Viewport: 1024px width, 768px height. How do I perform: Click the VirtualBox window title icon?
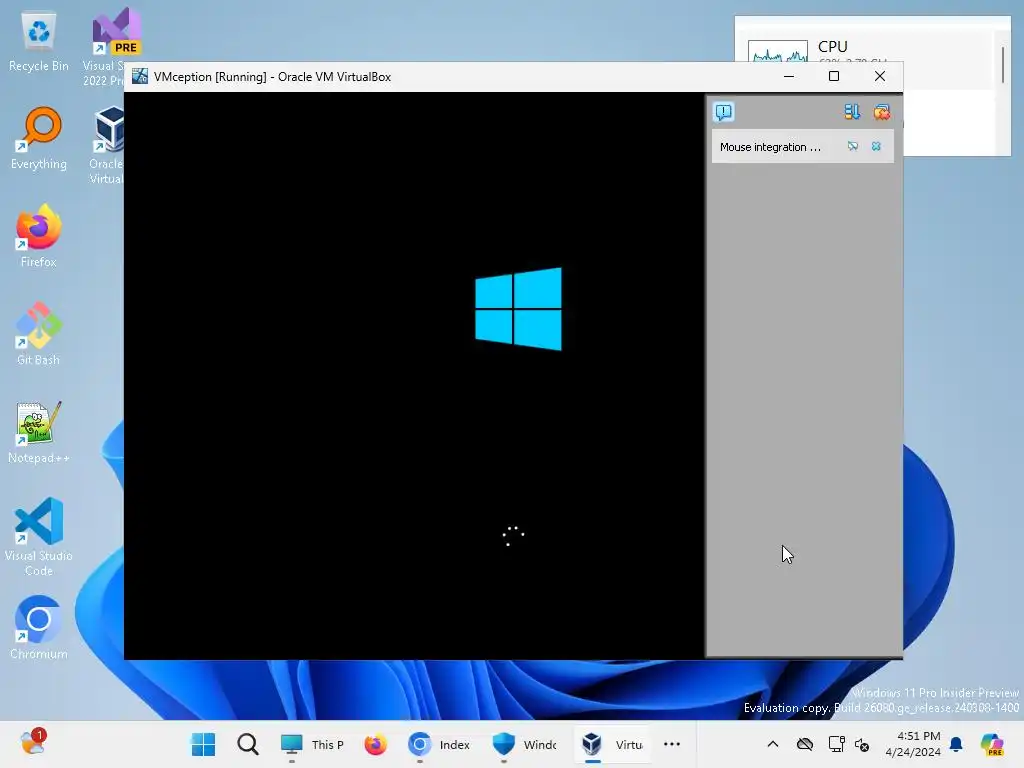tap(140, 76)
